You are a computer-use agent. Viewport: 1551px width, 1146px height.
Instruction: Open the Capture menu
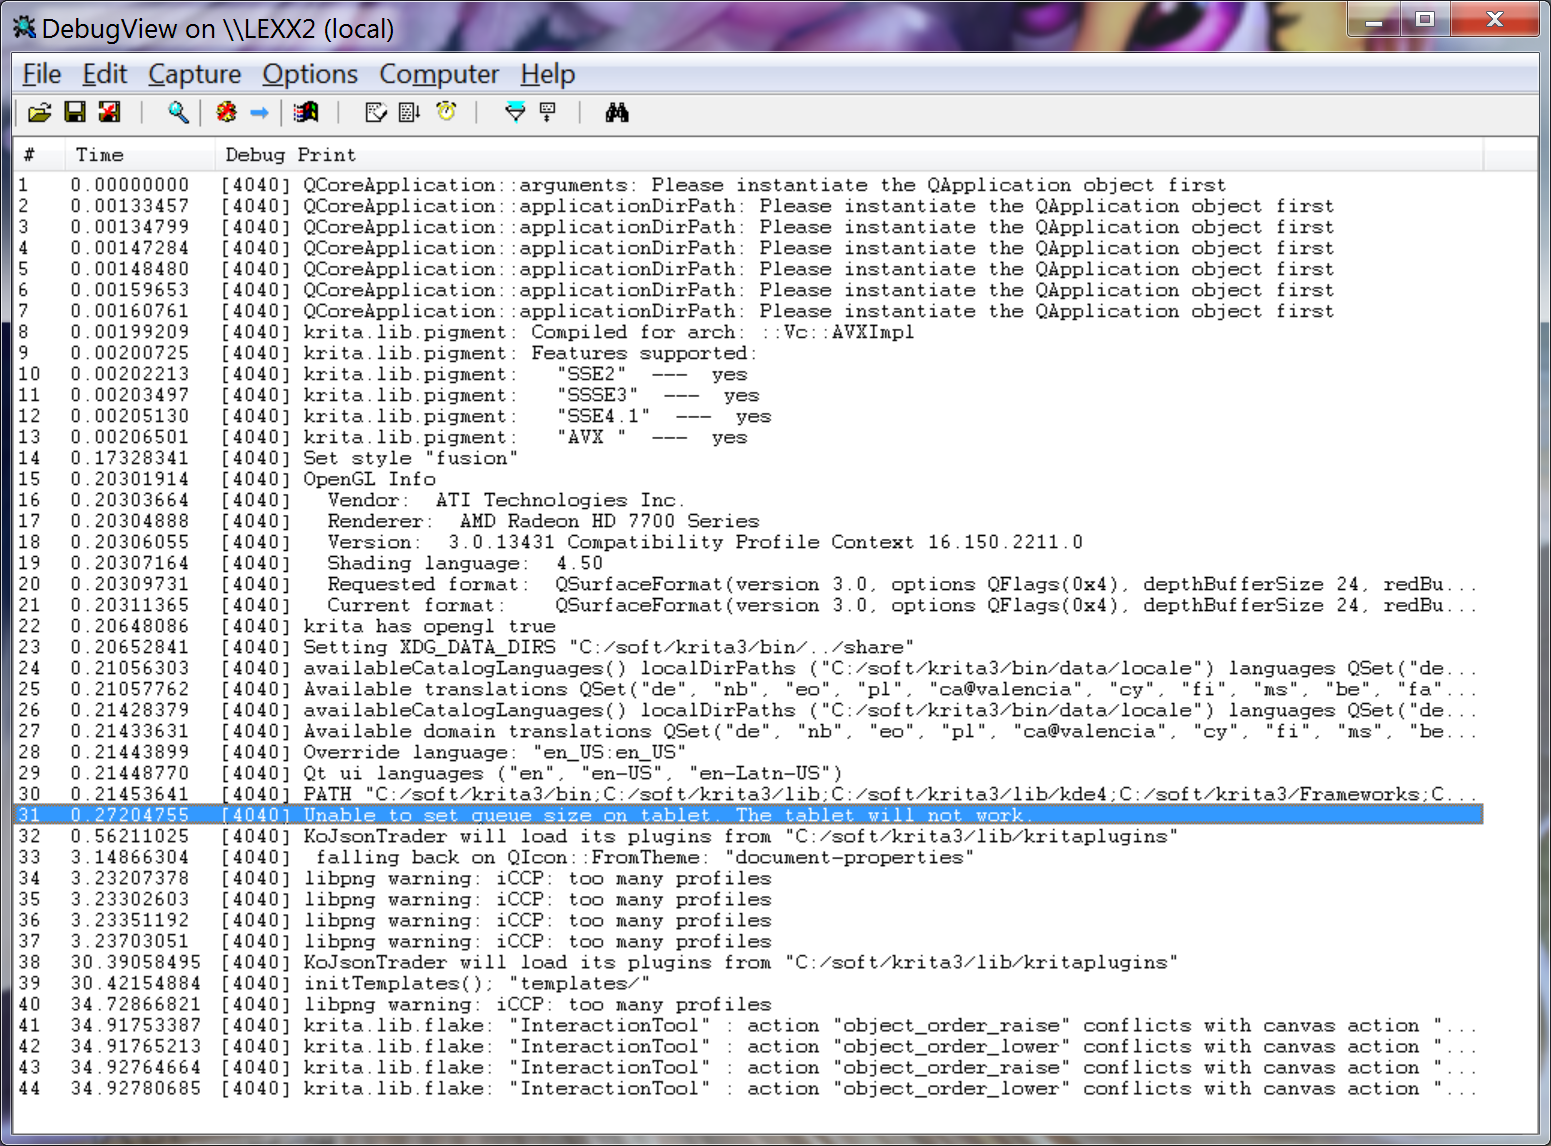[195, 74]
